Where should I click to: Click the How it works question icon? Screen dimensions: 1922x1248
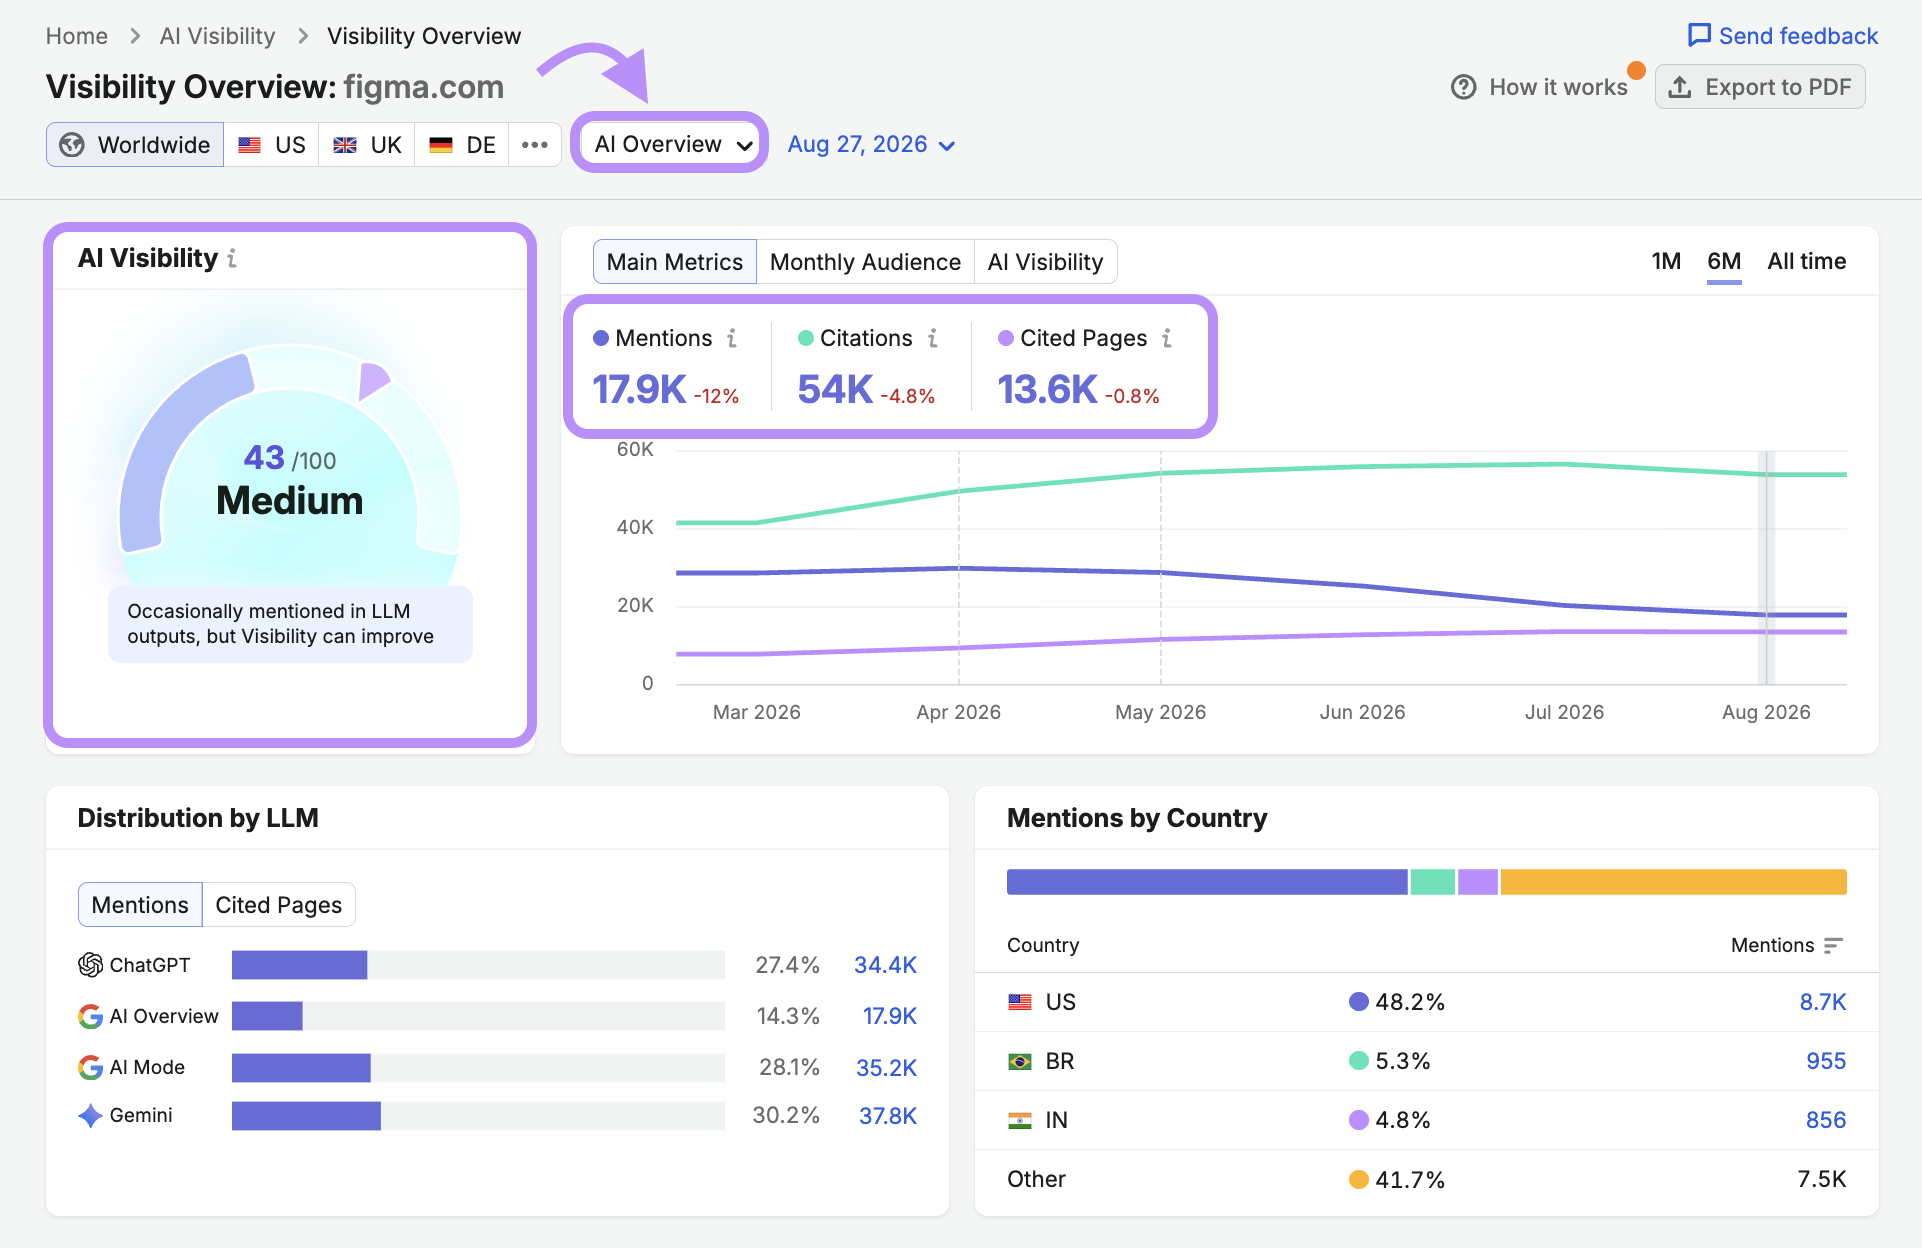point(1464,87)
